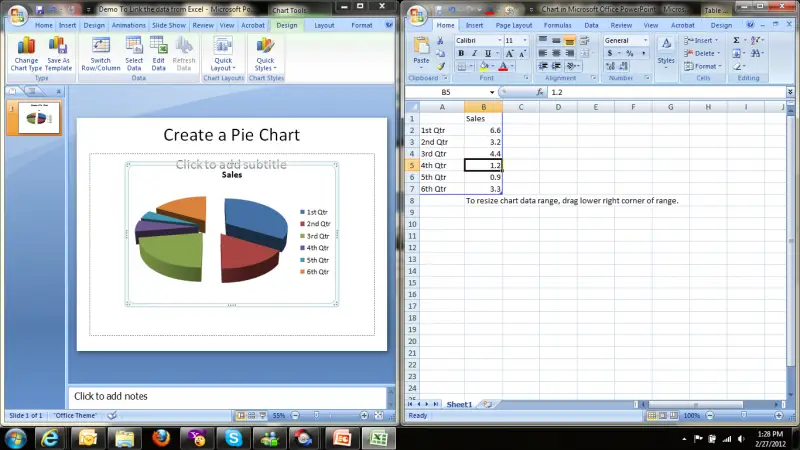The image size is (800, 450).
Task: Click Font Color button in Excel
Action: (503, 66)
